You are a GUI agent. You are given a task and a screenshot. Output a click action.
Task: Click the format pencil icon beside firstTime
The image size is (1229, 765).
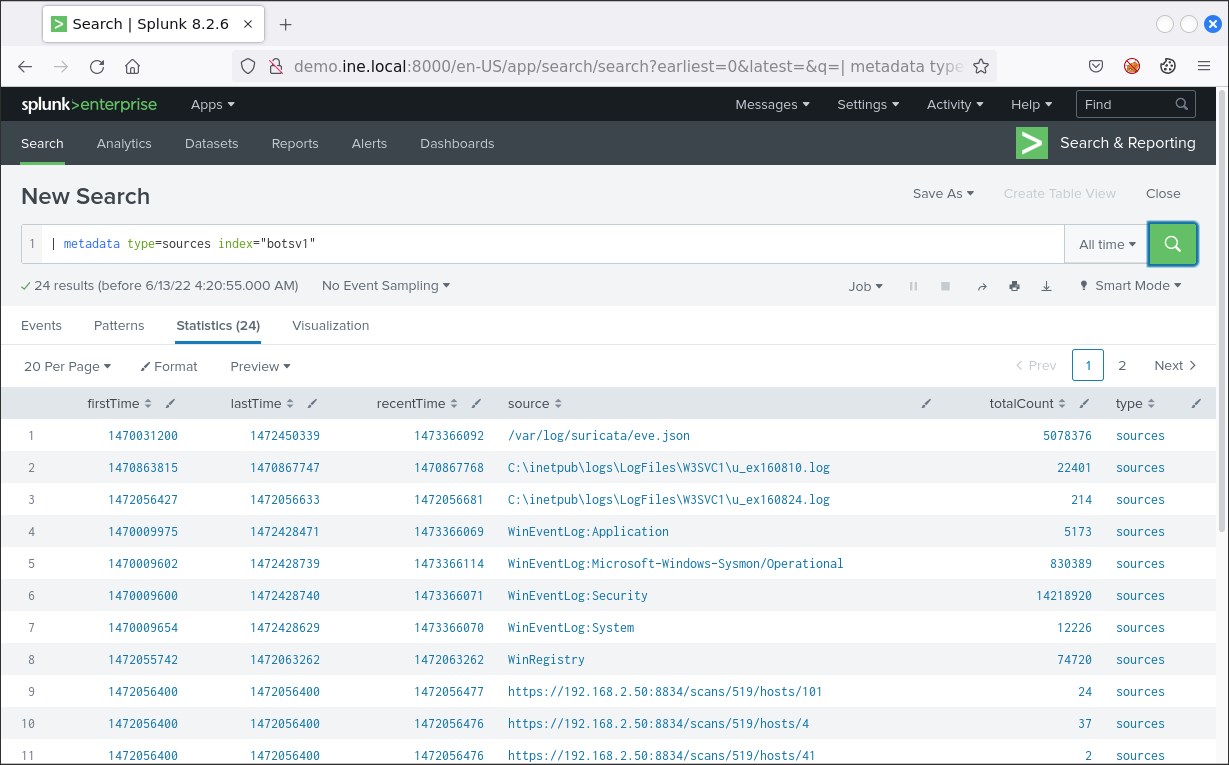pos(170,404)
